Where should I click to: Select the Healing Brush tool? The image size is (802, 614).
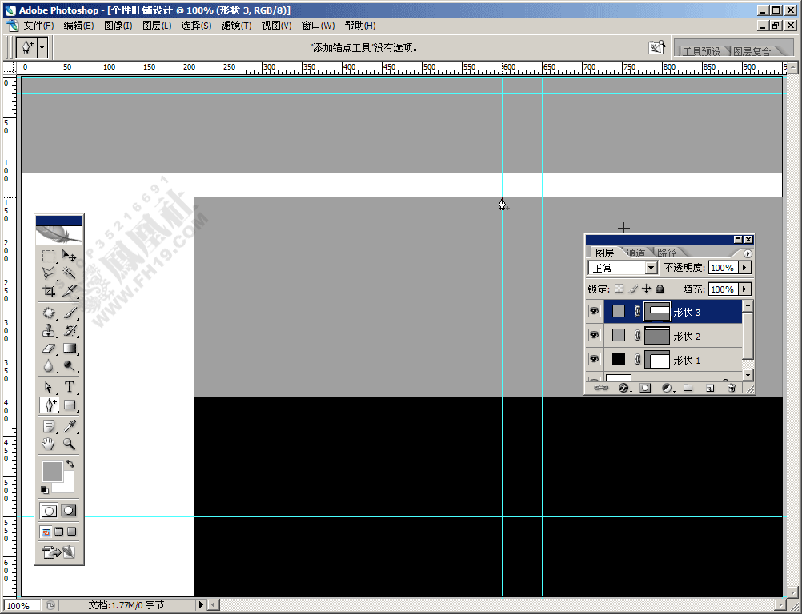(49, 313)
